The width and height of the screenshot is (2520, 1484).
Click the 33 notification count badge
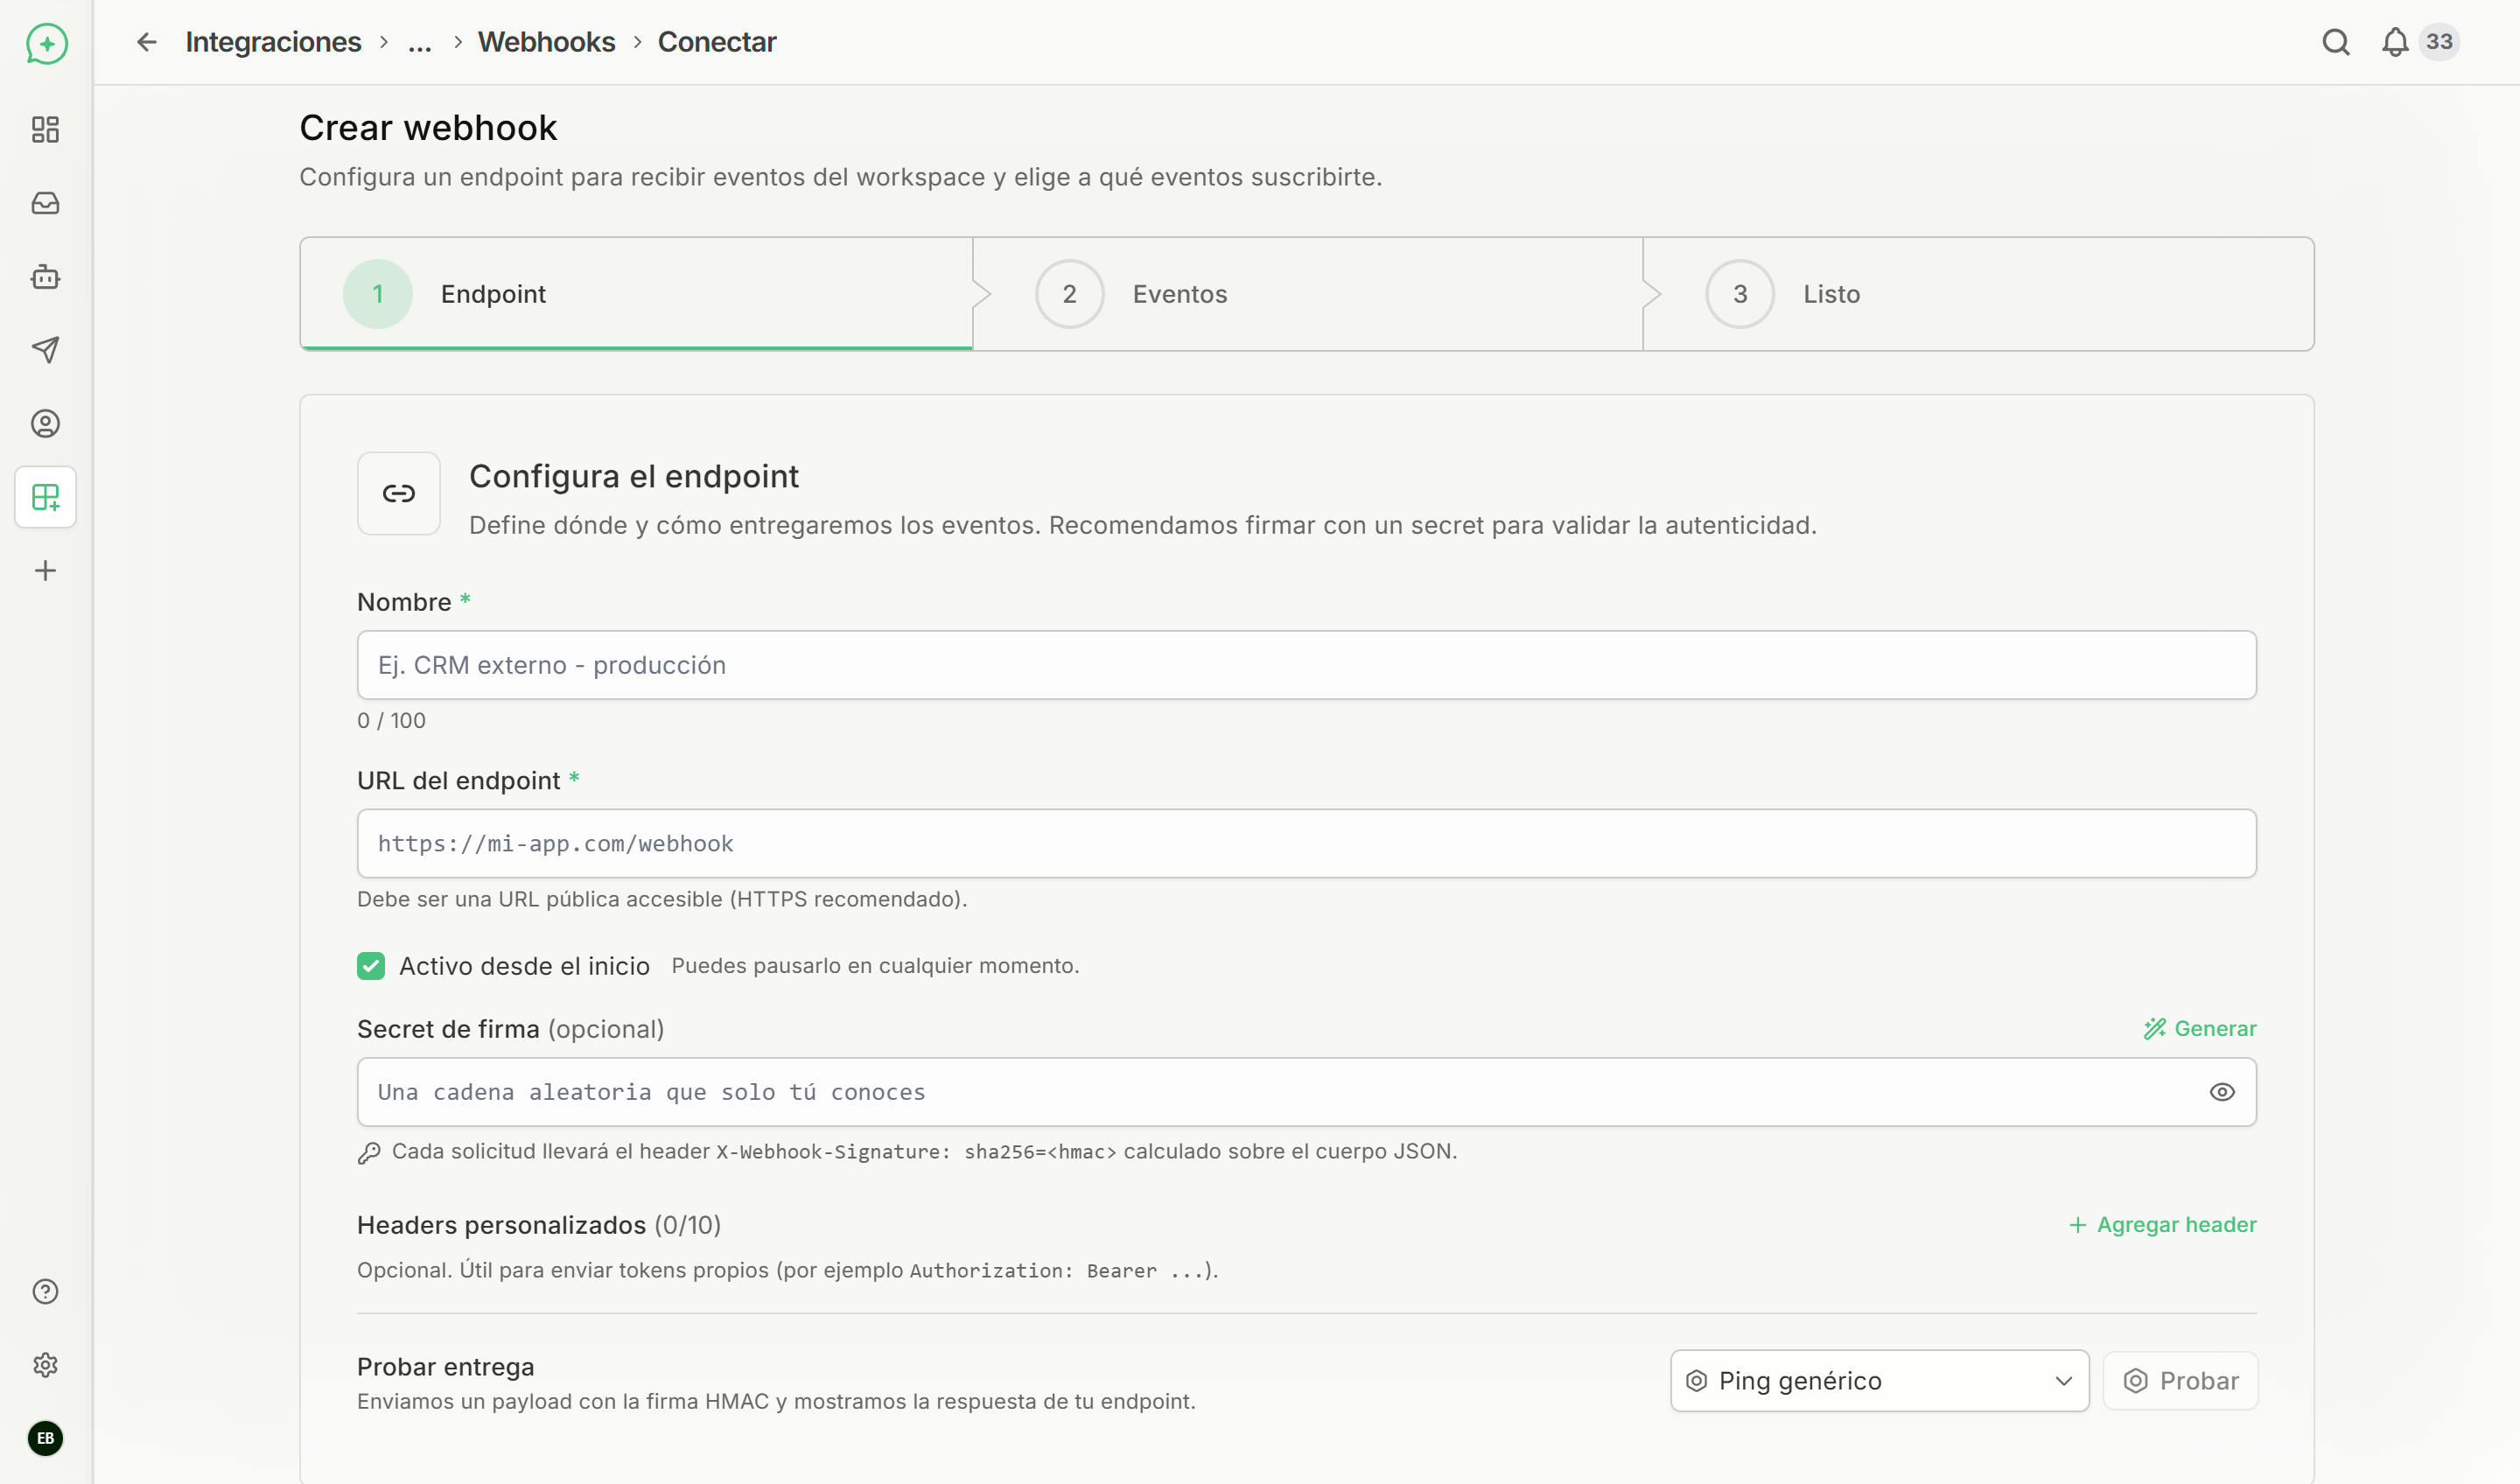pos(2439,42)
